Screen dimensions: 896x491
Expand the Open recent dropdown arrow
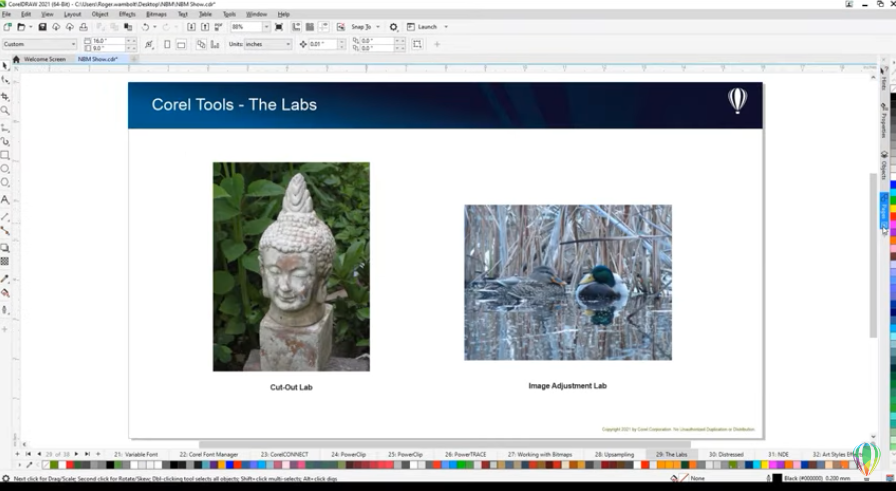point(30,27)
